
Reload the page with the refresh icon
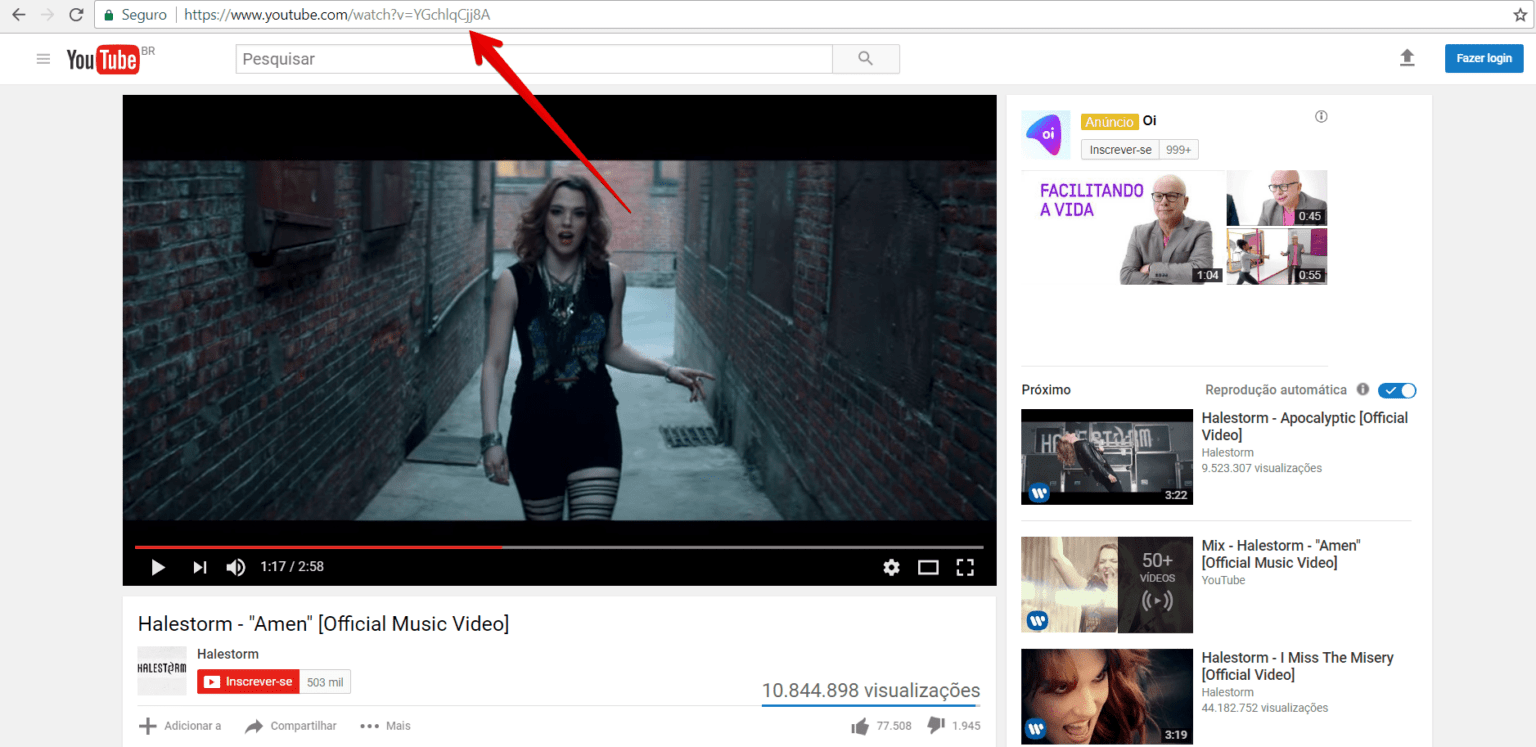coord(76,15)
